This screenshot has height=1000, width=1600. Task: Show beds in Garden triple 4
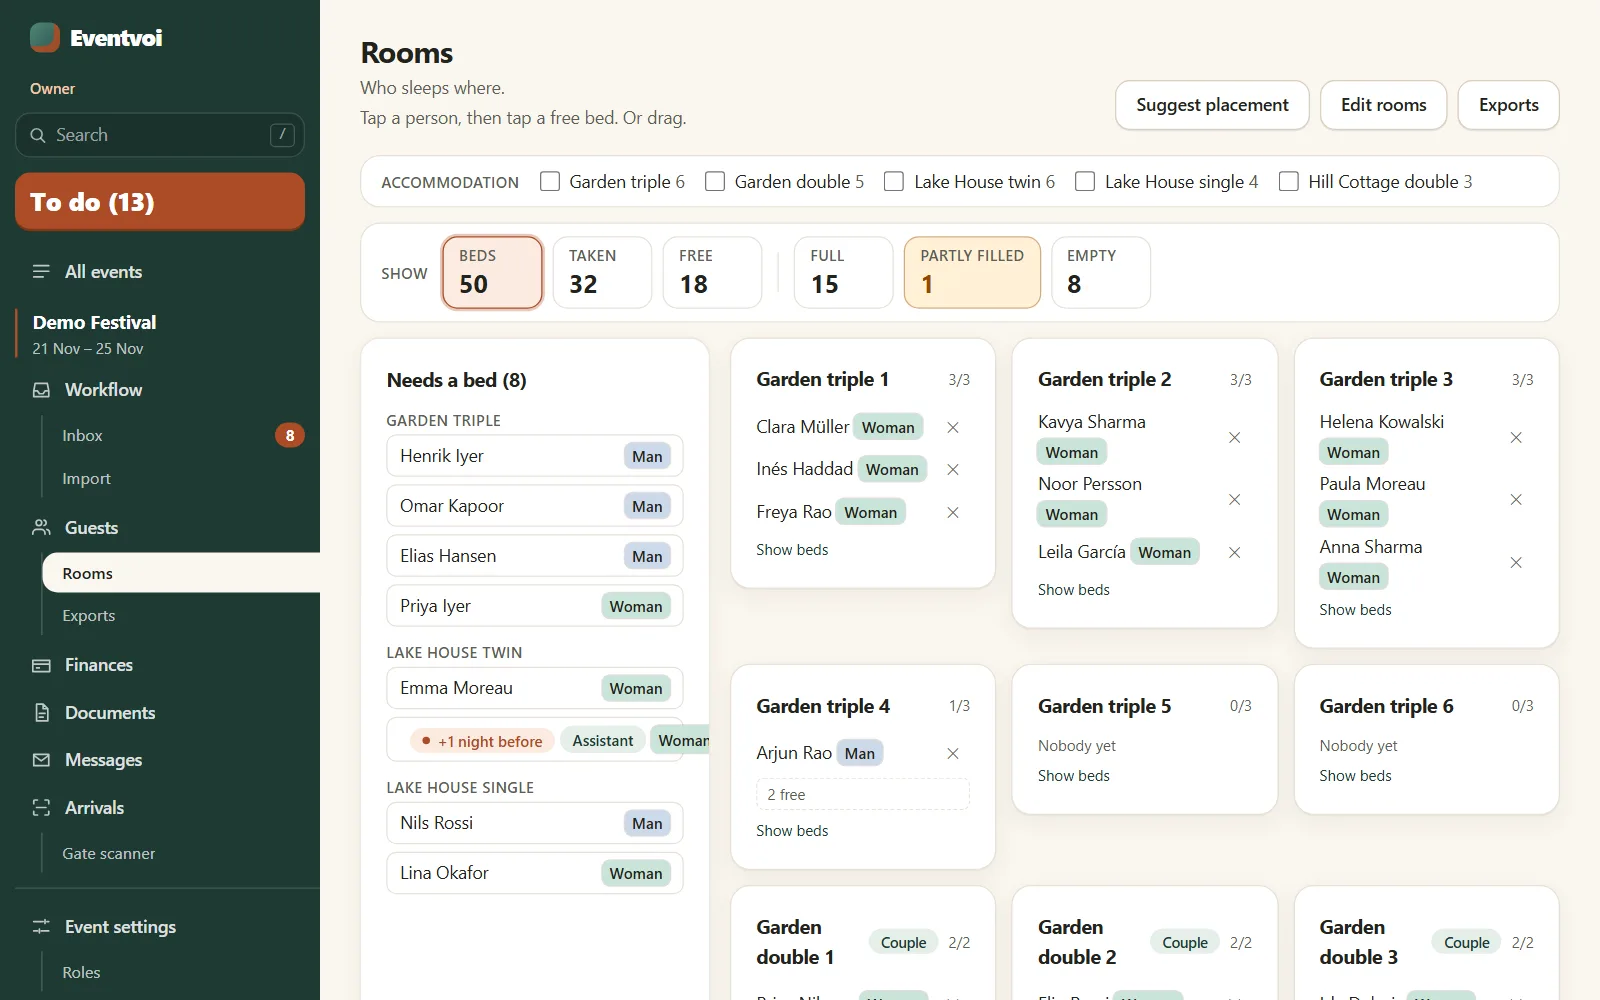coord(792,831)
